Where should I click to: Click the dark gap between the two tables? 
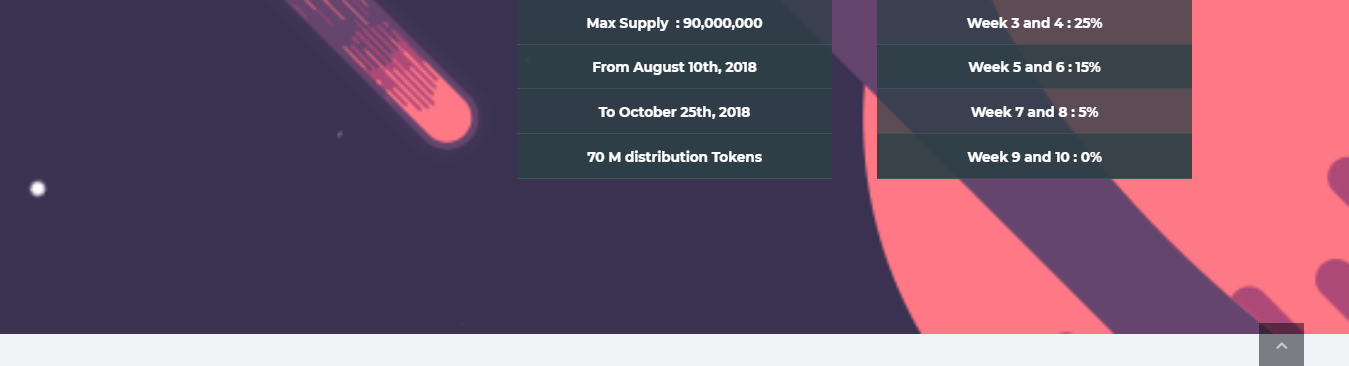point(854,89)
